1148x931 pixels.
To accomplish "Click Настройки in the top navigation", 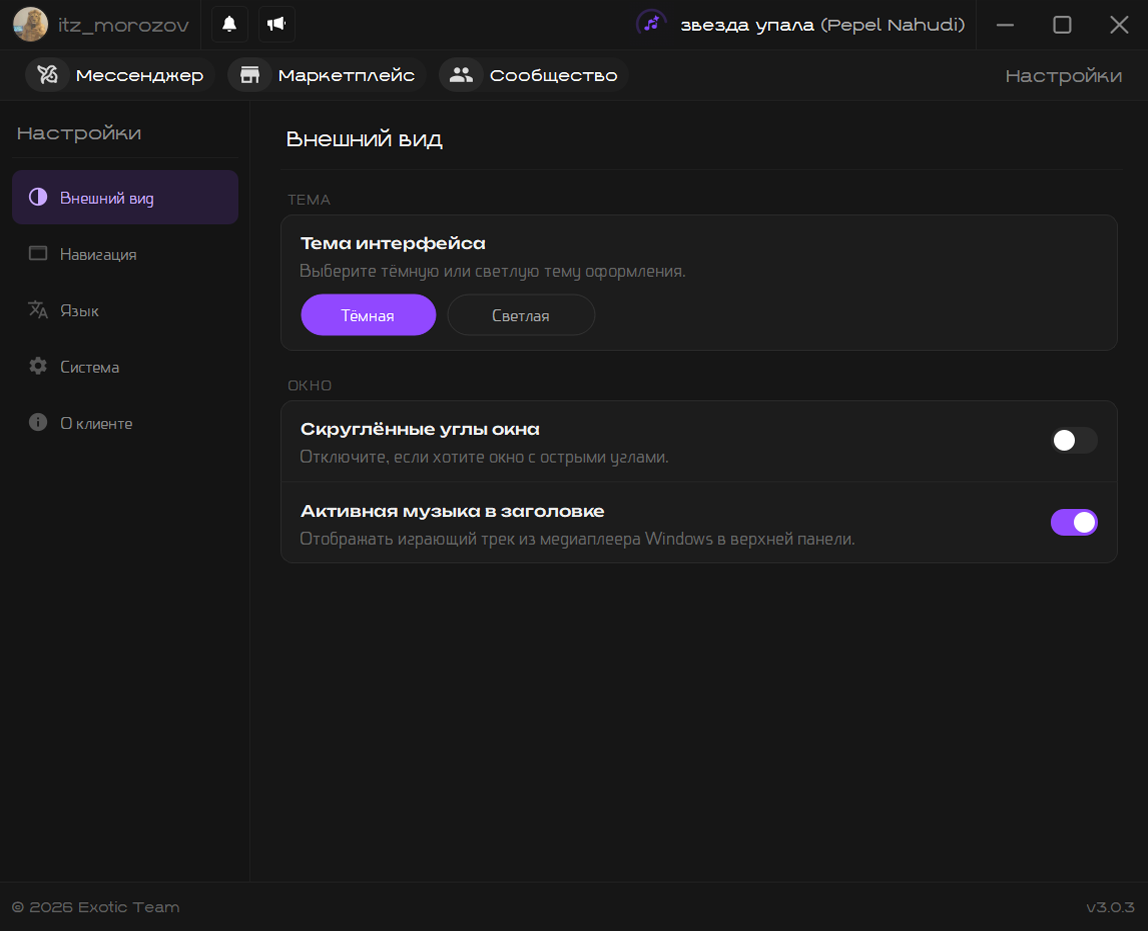I will point(1063,75).
